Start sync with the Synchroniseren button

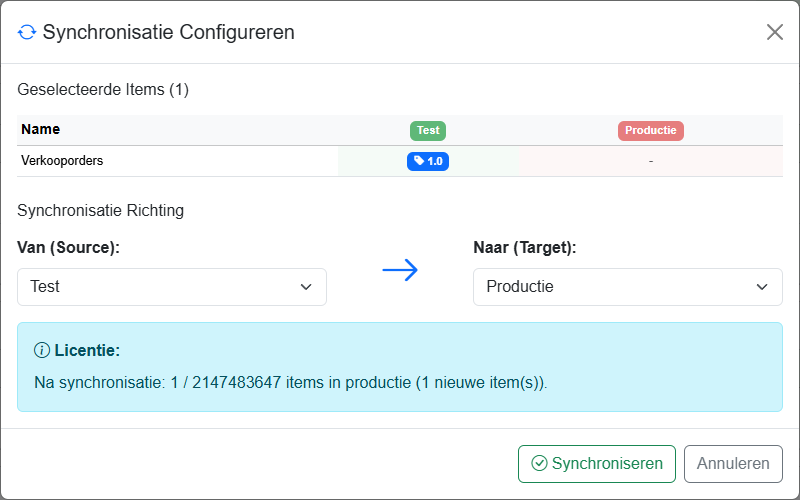(596, 464)
